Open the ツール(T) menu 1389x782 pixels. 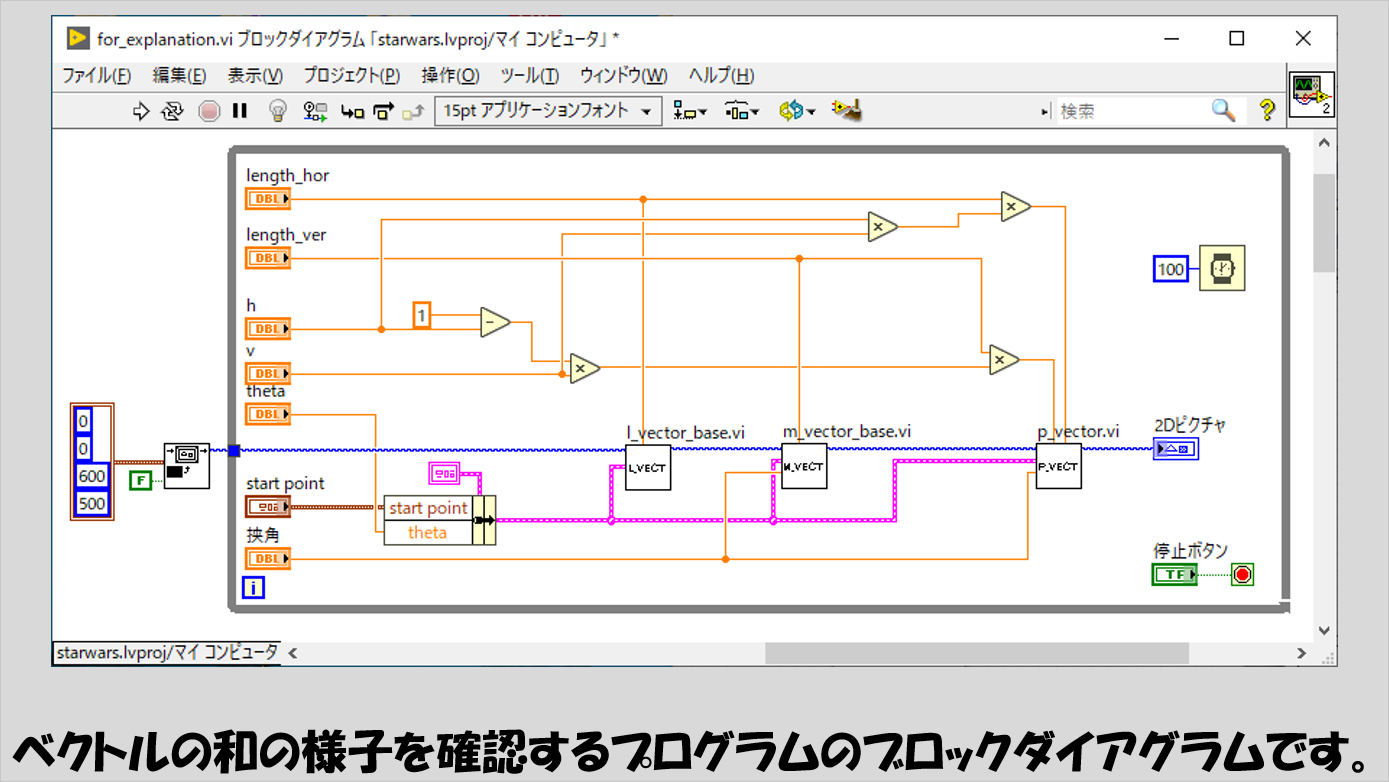(x=529, y=76)
